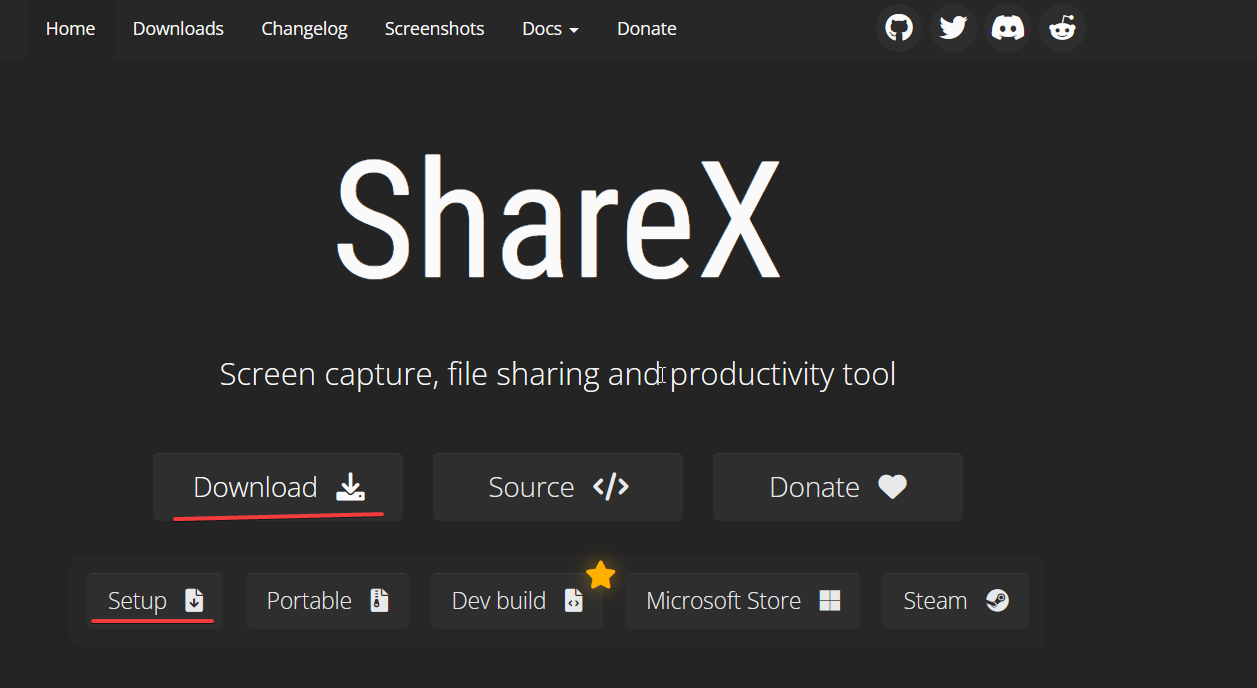Click the large Download button
Image resolution: width=1257 pixels, height=688 pixels.
coord(278,487)
